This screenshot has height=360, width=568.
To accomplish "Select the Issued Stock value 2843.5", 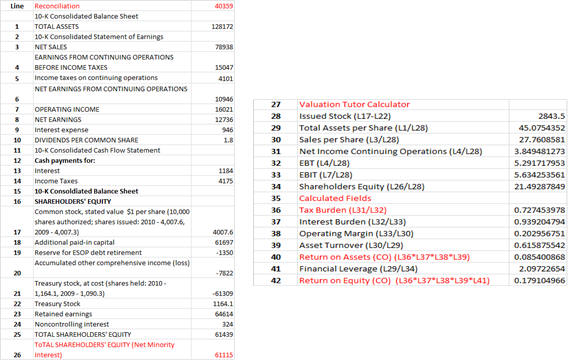I will pyautogui.click(x=538, y=116).
